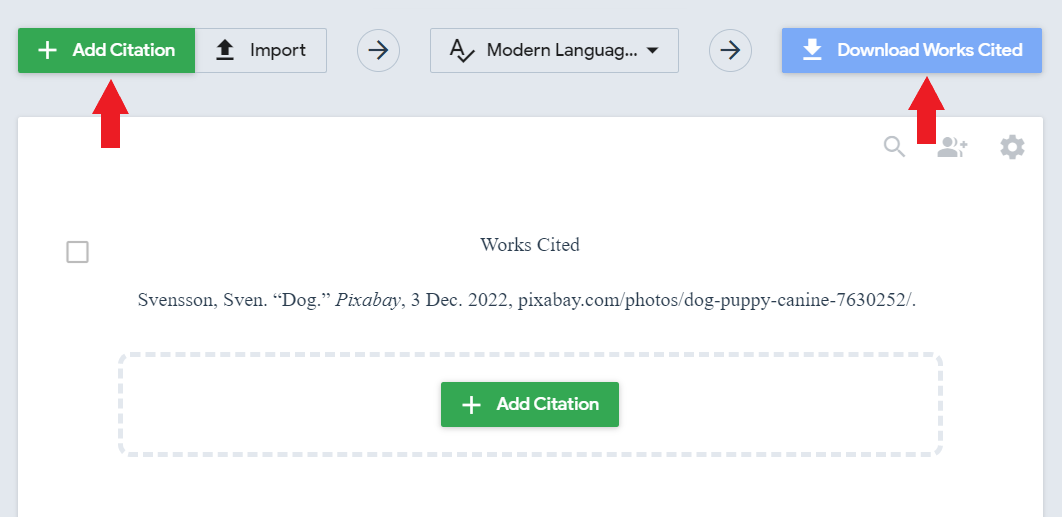Tick the select-all checkbox beside Works Cited
Screen dimensions: 1062x517
77,252
